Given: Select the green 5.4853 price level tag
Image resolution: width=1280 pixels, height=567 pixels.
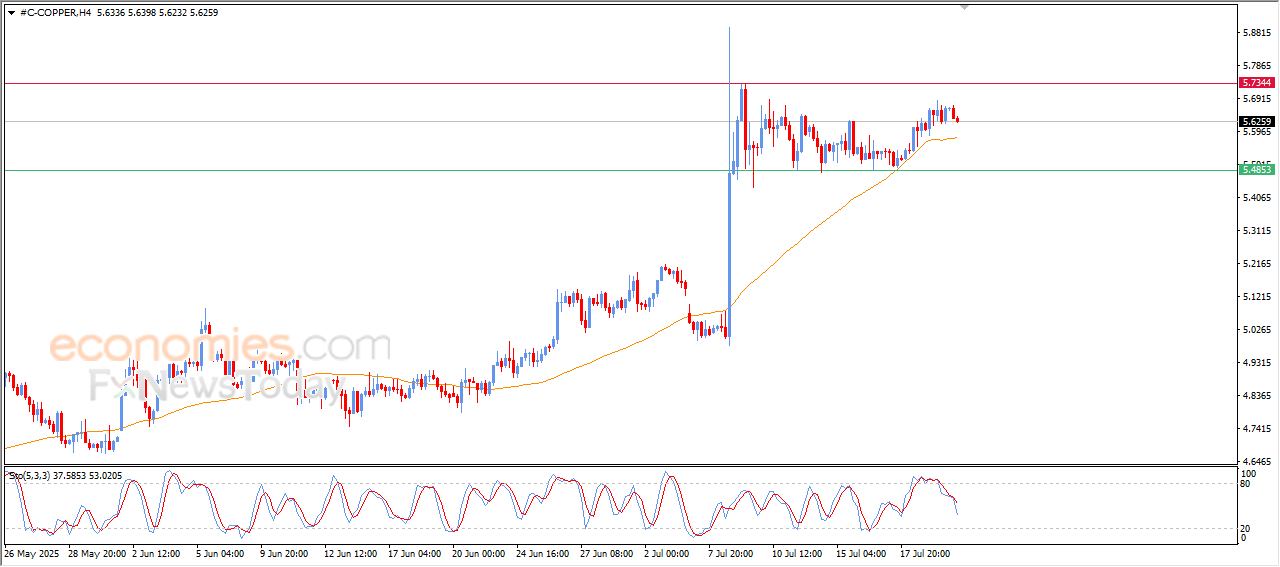Looking at the screenshot, I should (1256, 170).
